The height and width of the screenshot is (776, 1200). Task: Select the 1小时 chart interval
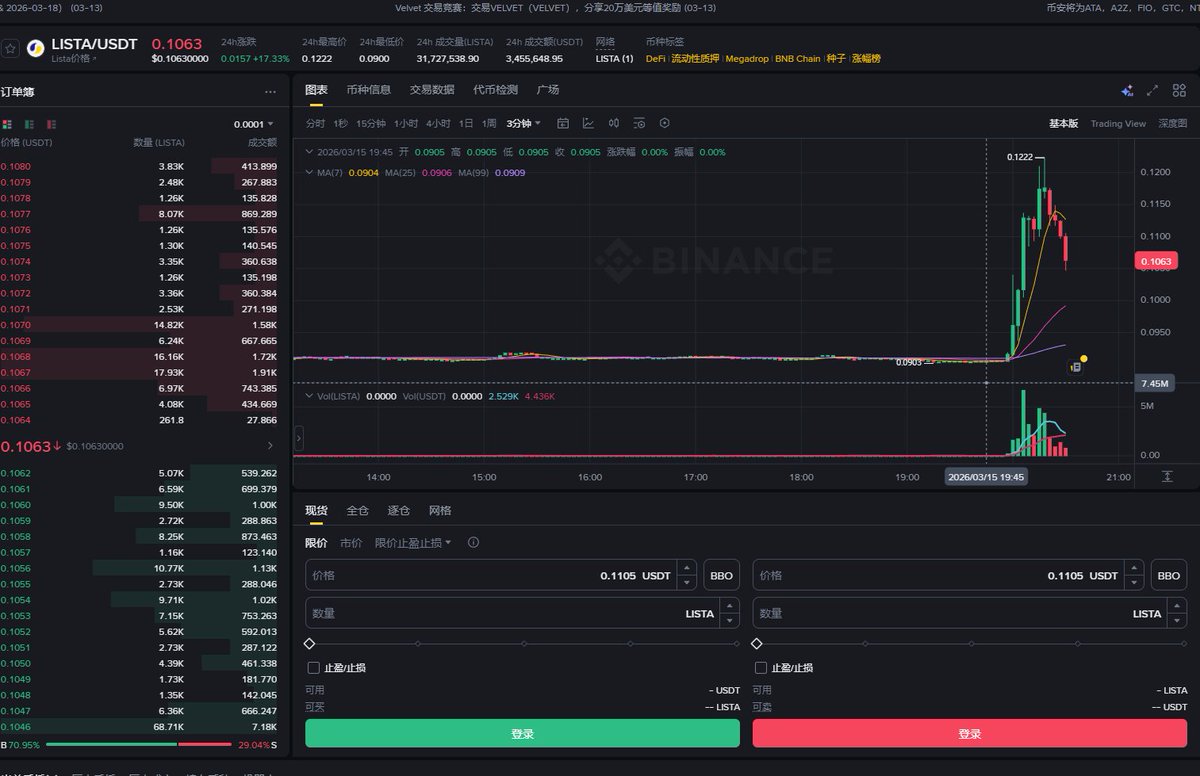406,123
